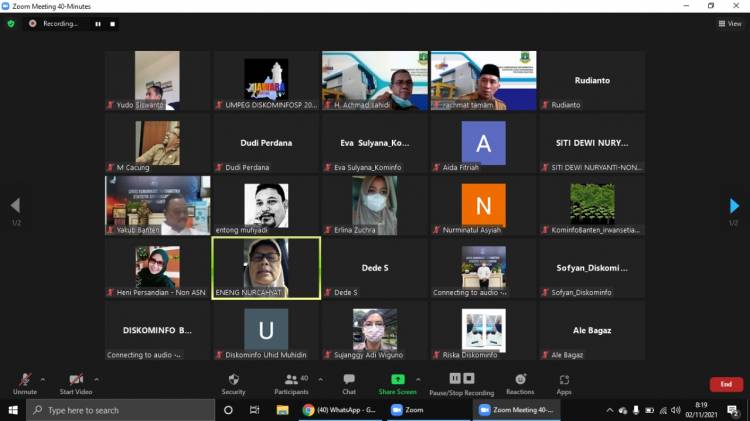Open volume control in system tray
The height and width of the screenshot is (421, 750).
point(676,410)
